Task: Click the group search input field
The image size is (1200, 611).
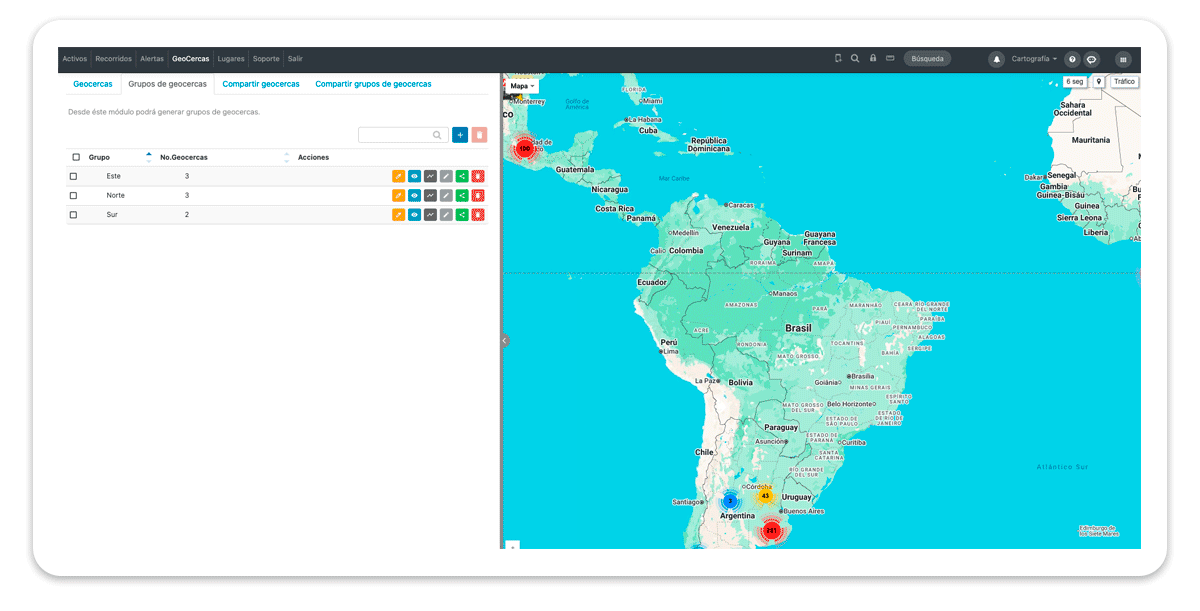Action: 403,135
